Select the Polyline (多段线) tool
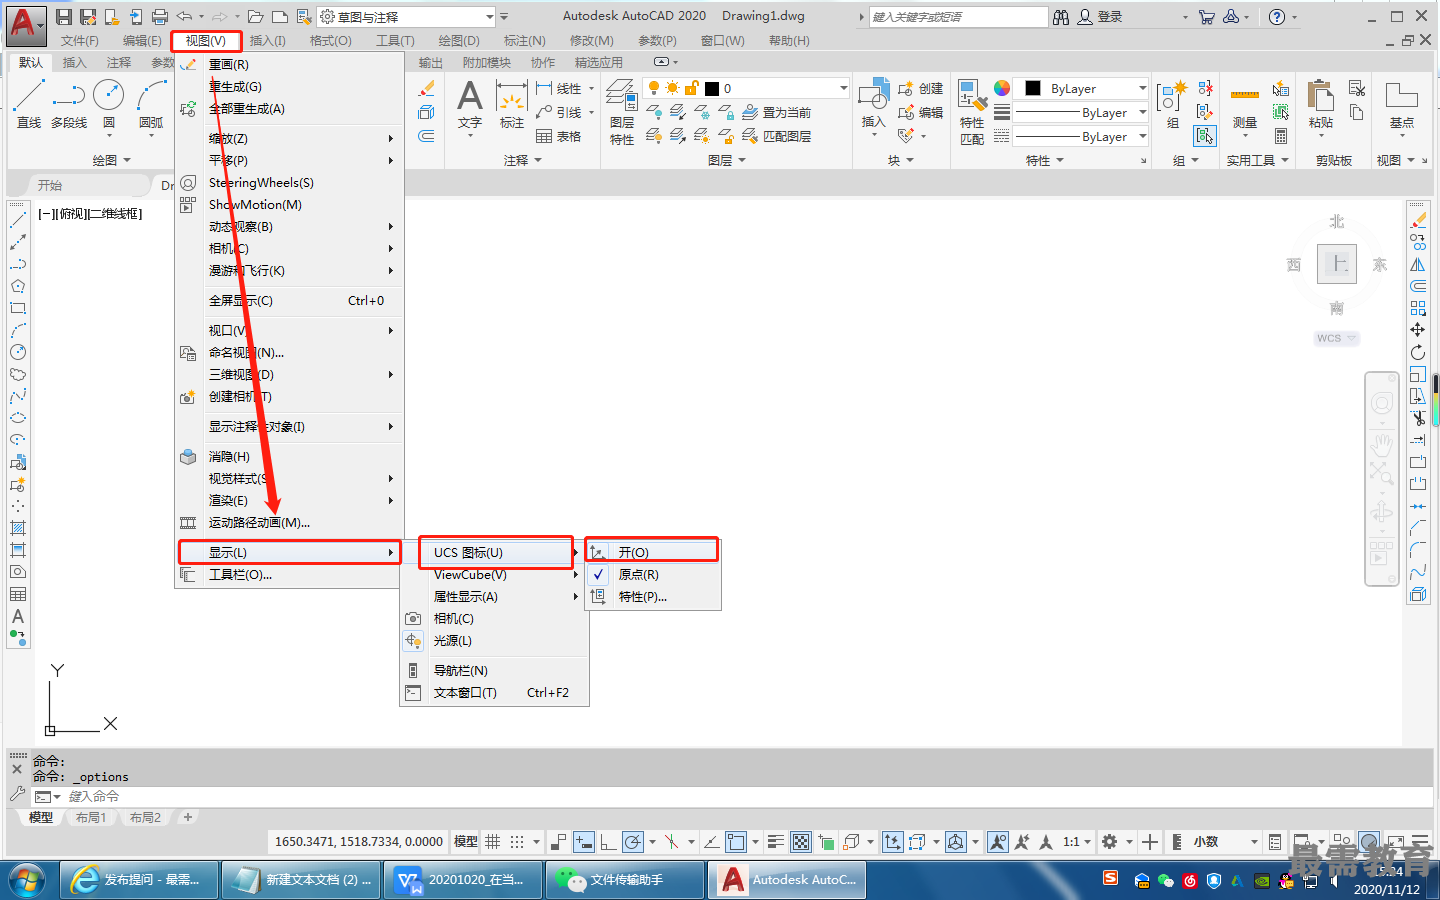 69,104
